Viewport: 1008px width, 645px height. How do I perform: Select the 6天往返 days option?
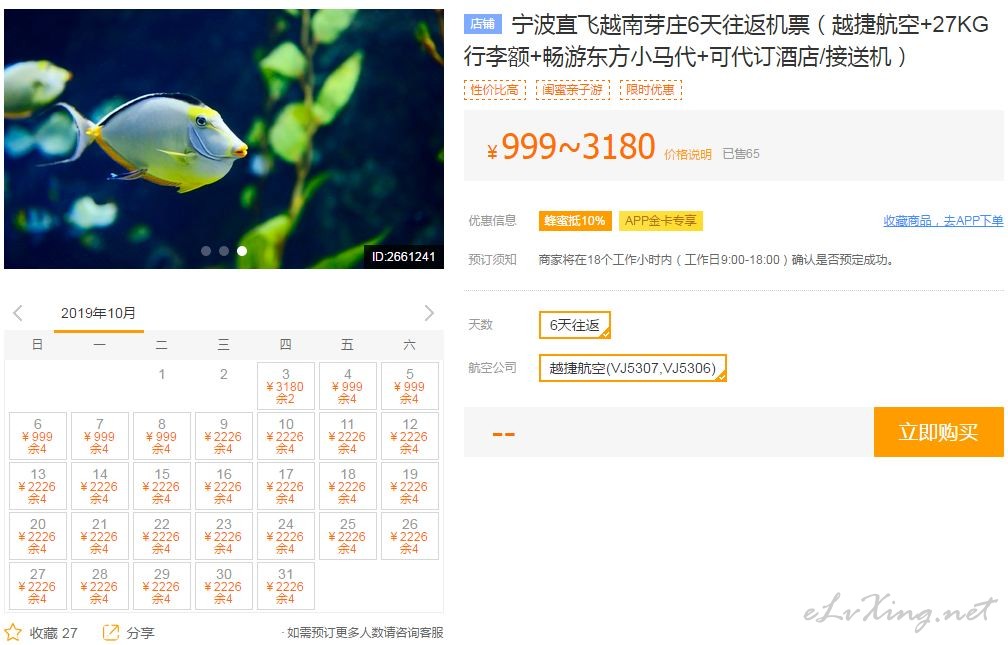575,325
